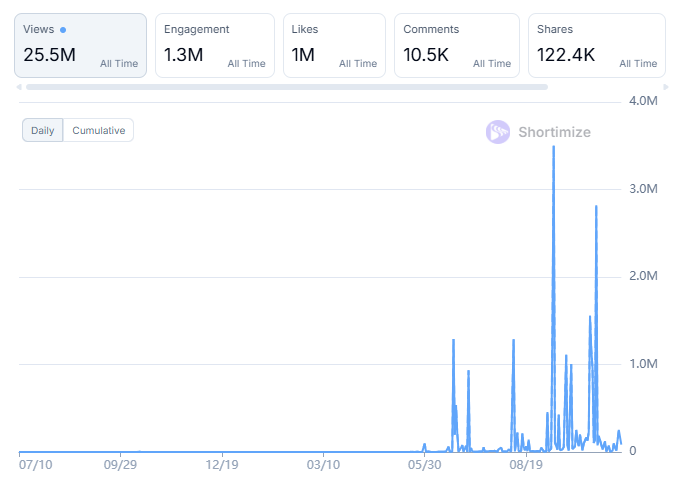Click All Time label in Views card
675x480 pixels.
(x=119, y=64)
